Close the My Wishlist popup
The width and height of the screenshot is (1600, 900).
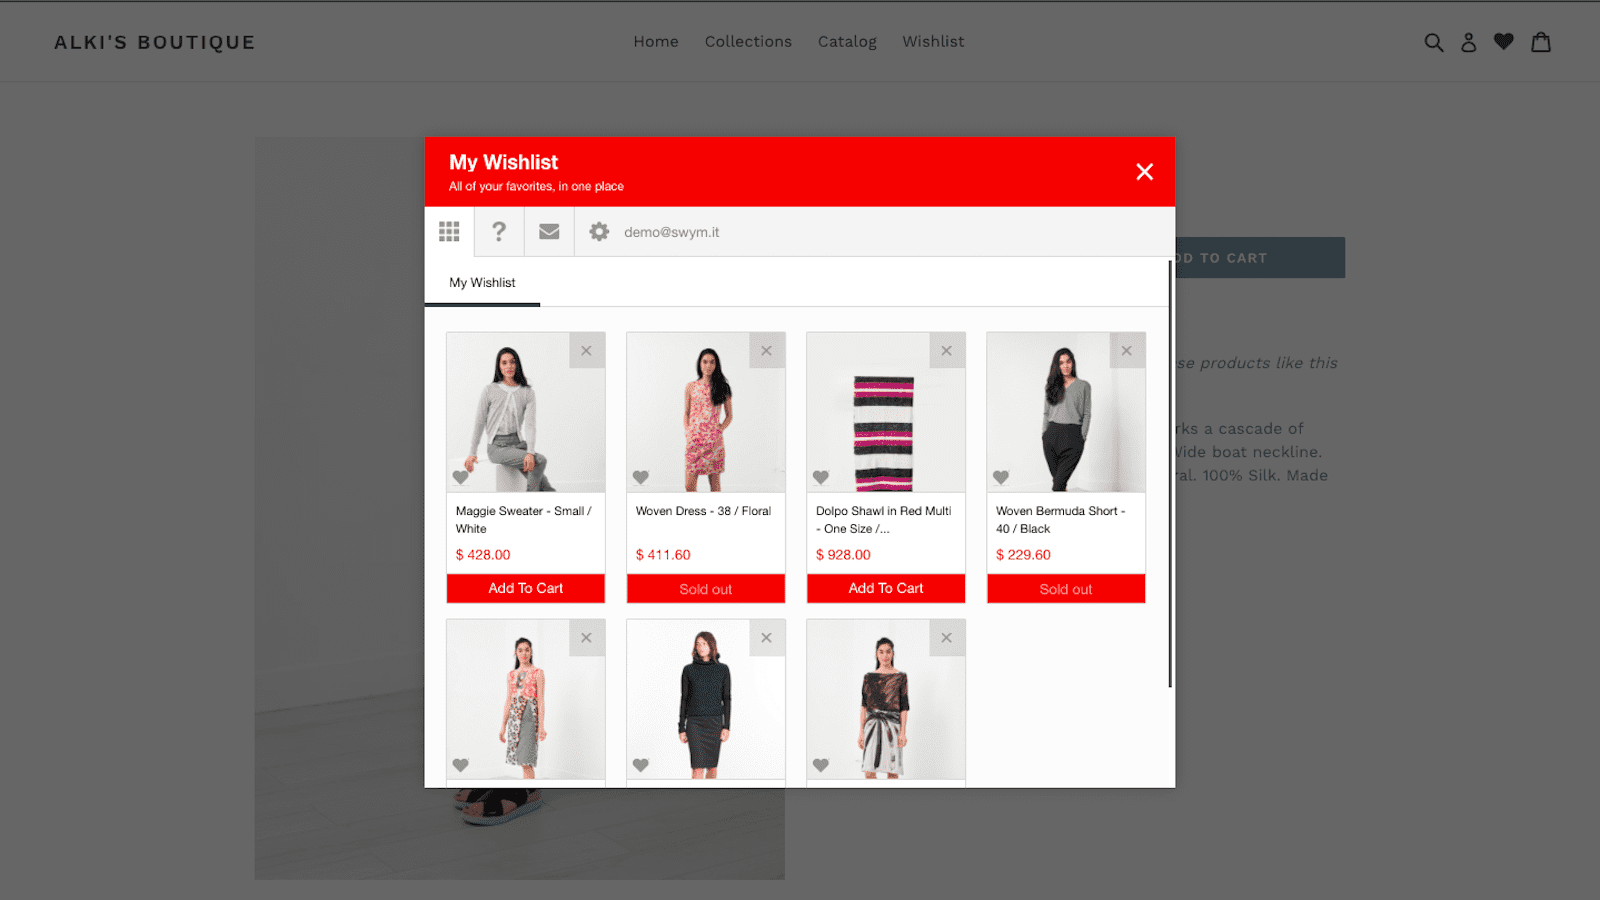[x=1145, y=172]
